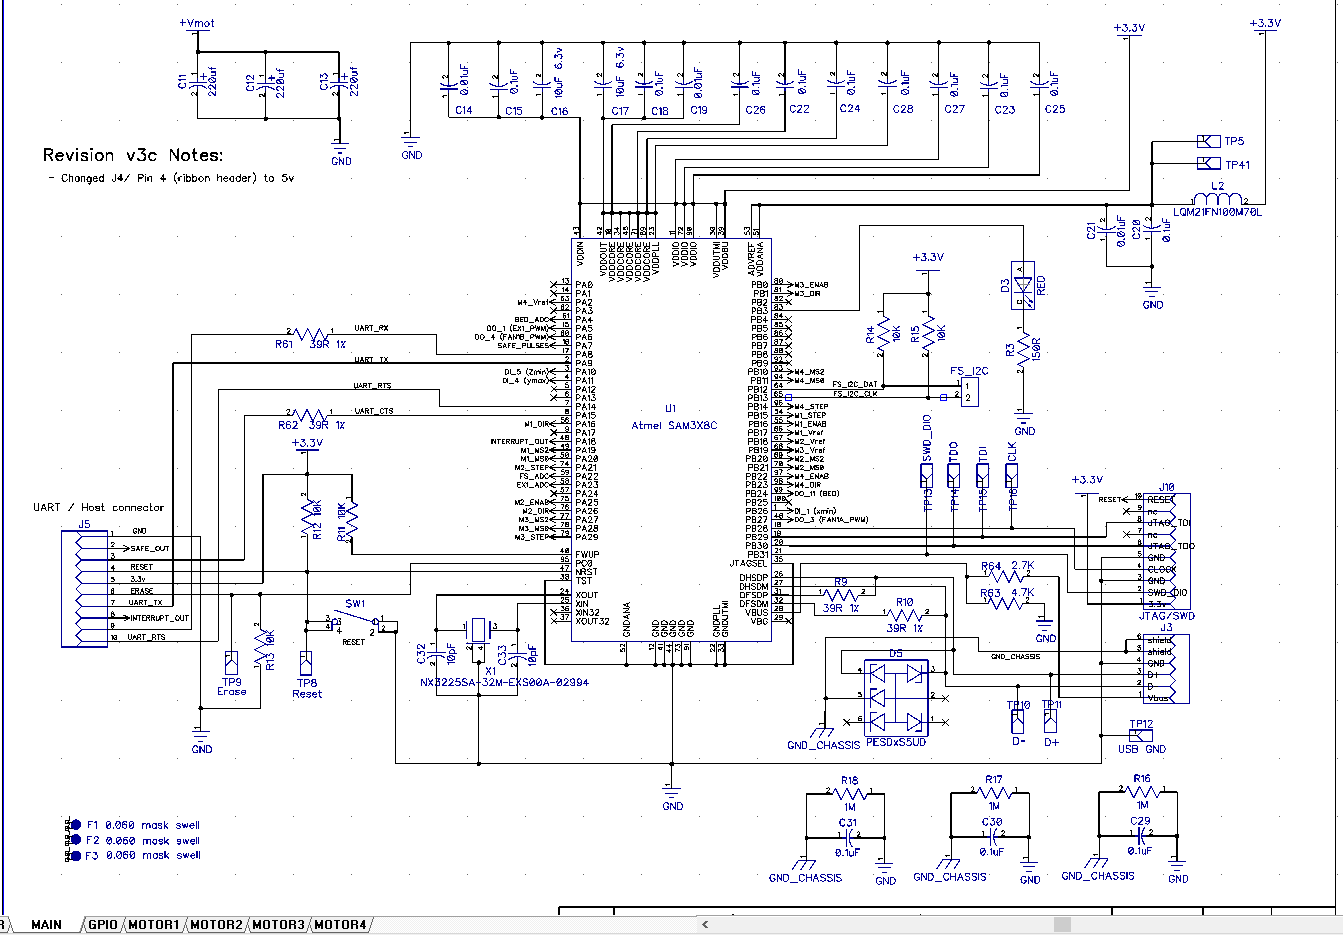The height and width of the screenshot is (935, 1343).
Task: Select the MOTOR4 sheet tab
Action: [340, 925]
